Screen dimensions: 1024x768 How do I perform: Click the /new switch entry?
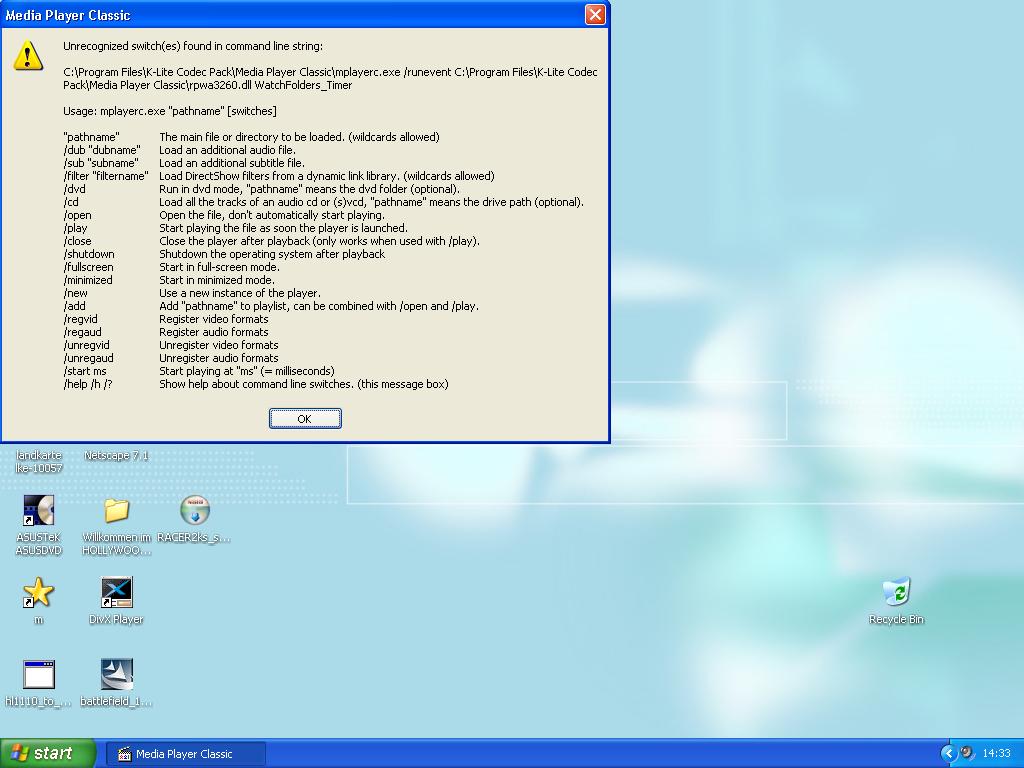coord(76,293)
